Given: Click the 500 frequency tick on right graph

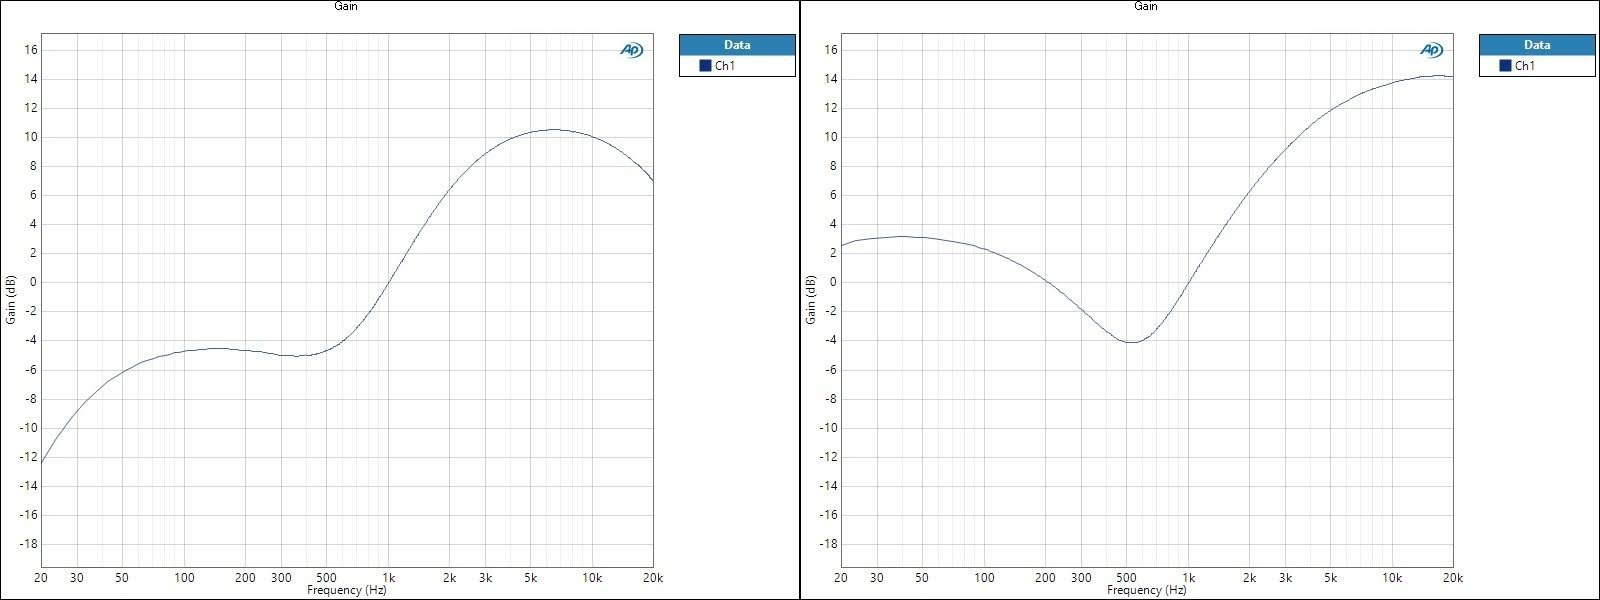Looking at the screenshot, I should pyautogui.click(x=1127, y=578).
